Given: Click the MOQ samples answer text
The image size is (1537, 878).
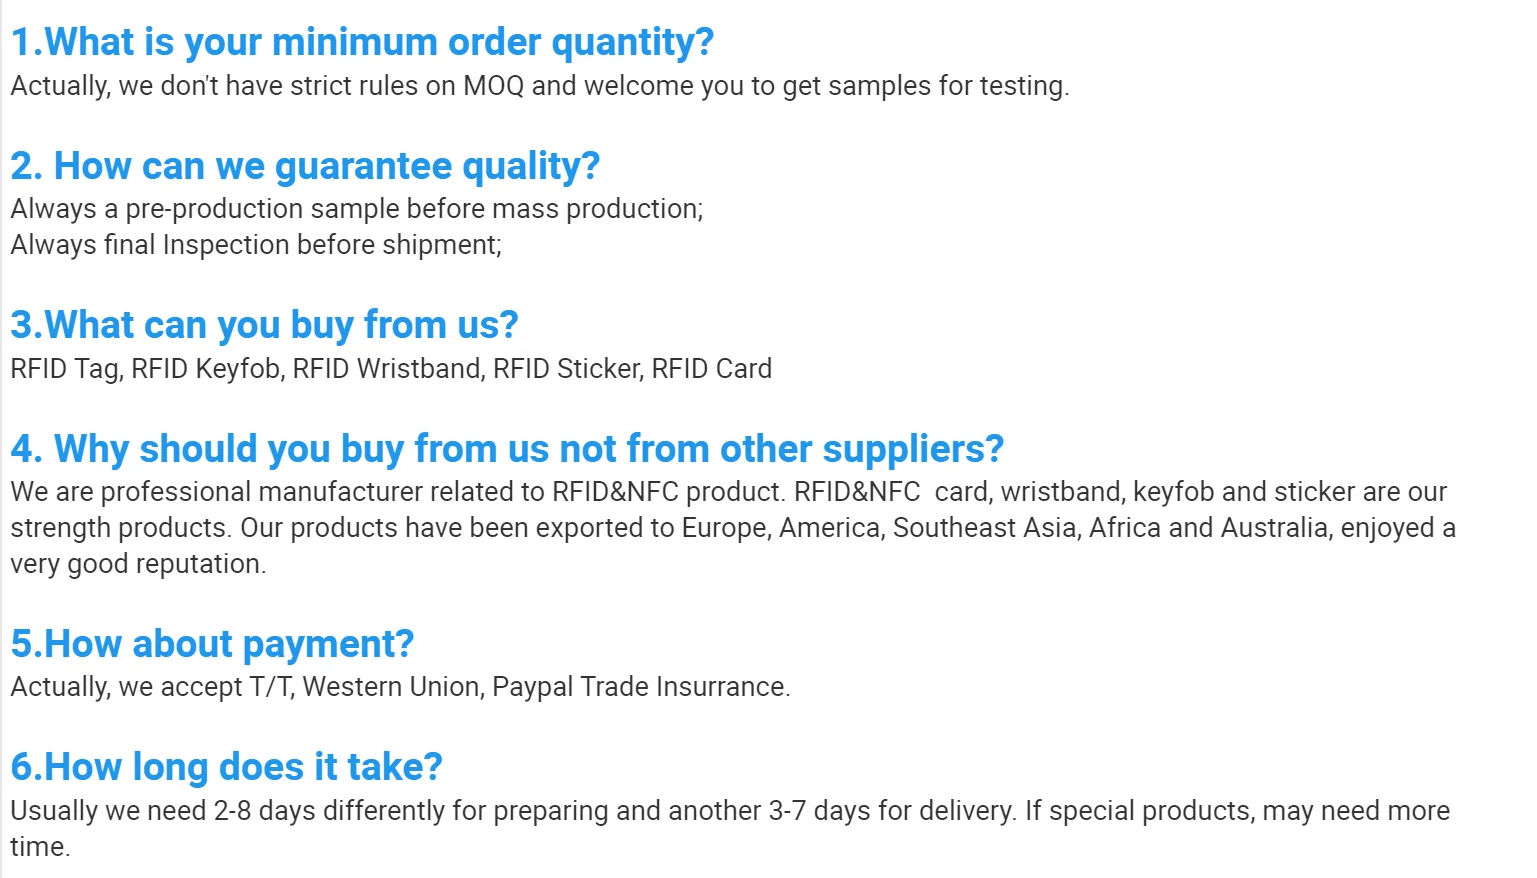Looking at the screenshot, I should tap(540, 86).
